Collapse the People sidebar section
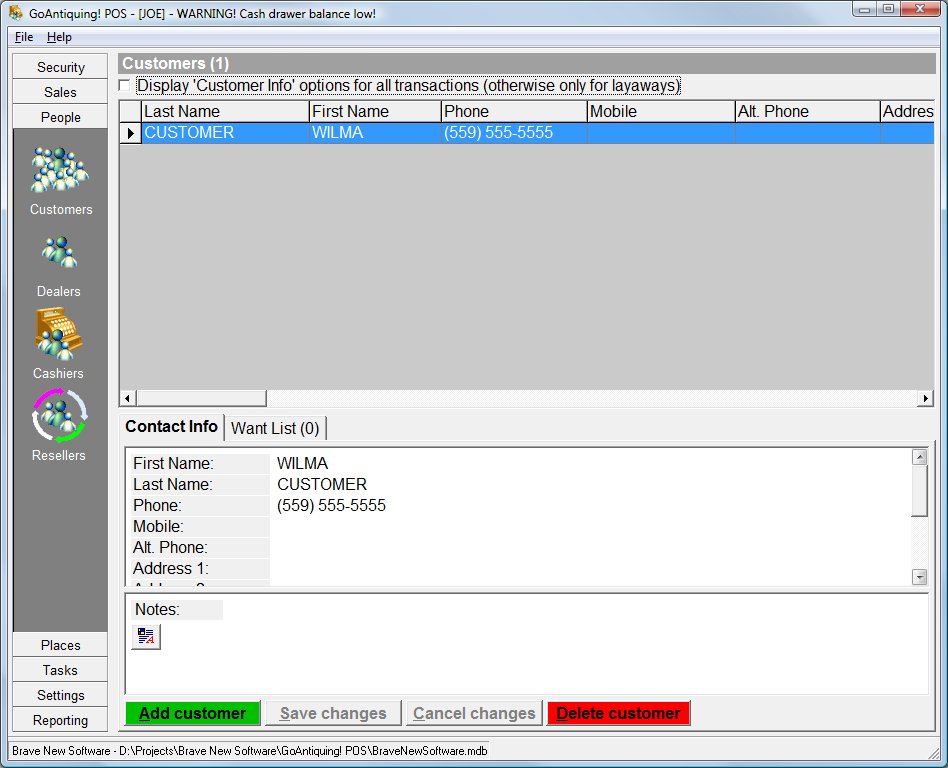 (x=60, y=117)
